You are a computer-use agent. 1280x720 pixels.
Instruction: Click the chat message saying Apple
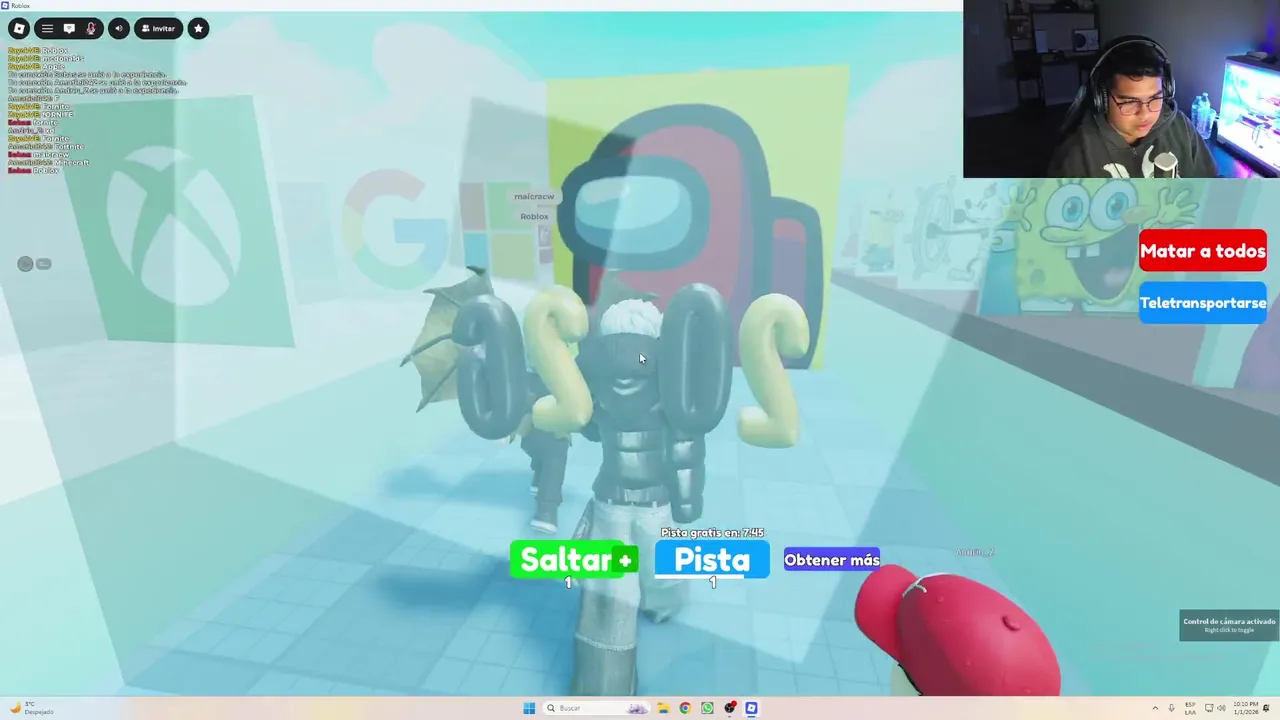36,66
